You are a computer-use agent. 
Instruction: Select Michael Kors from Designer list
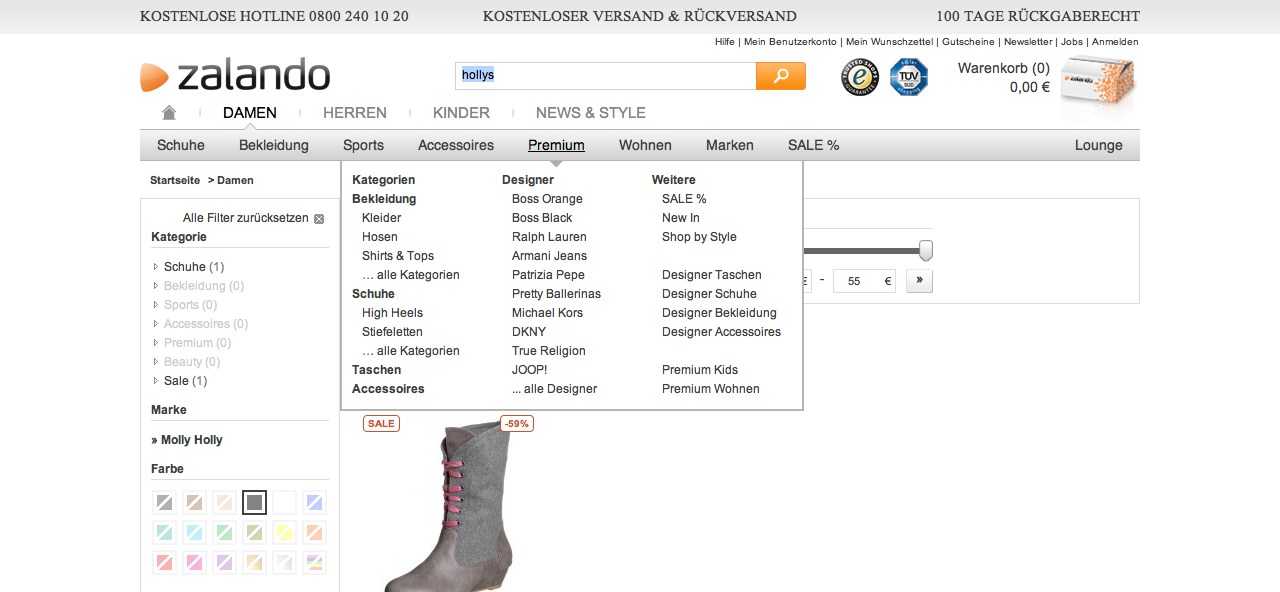(x=547, y=313)
